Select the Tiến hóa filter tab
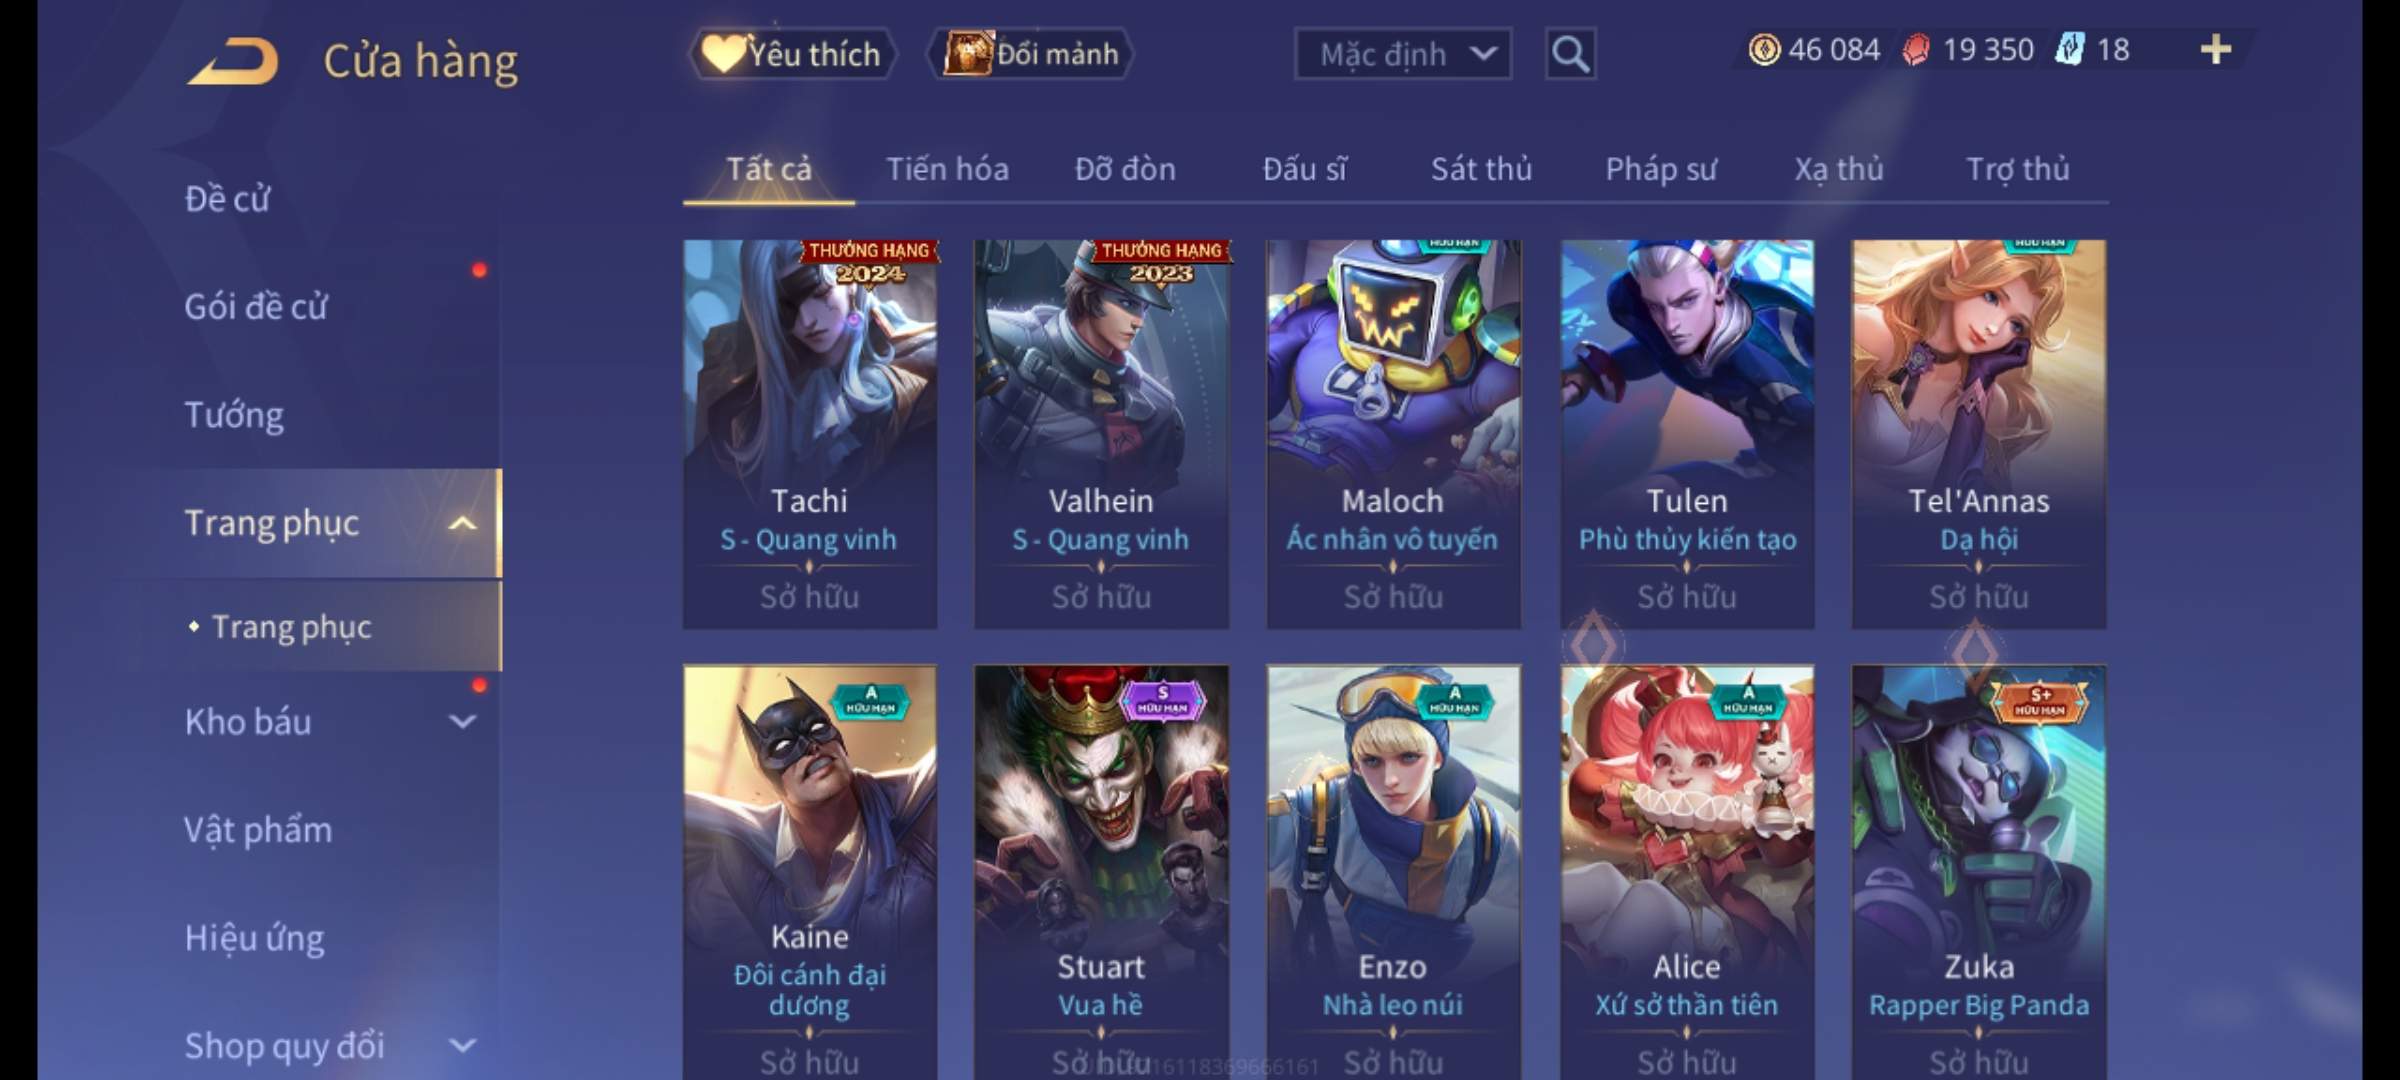2400x1080 pixels. click(947, 169)
